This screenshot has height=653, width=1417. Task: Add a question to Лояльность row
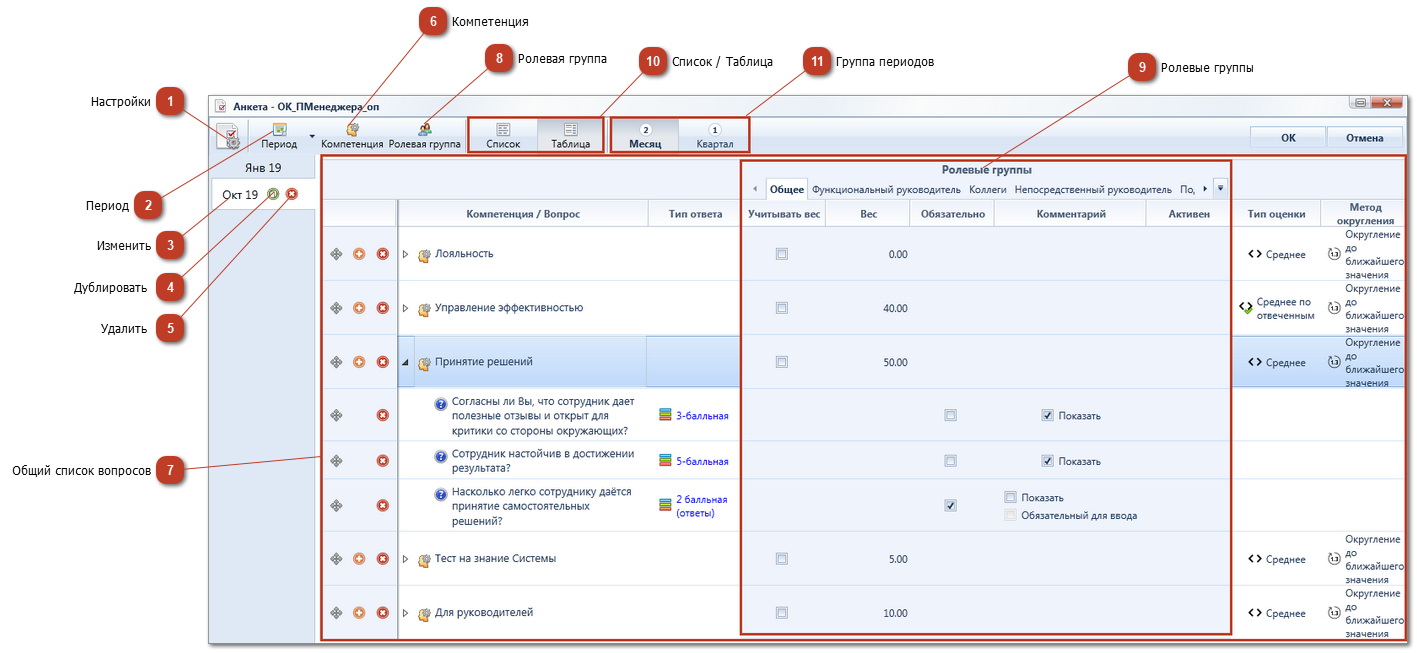pos(359,254)
